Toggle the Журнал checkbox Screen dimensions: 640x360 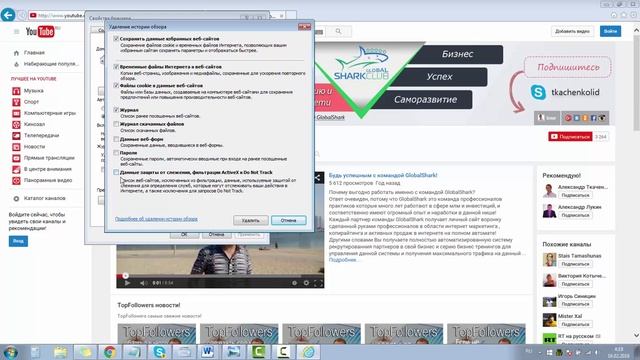(116, 110)
